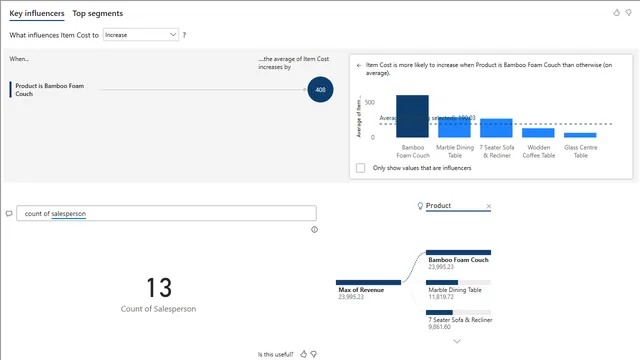640x360 pixels.
Task: Select 7 Seater Sofa & Recliner node
Action: (x=459, y=320)
